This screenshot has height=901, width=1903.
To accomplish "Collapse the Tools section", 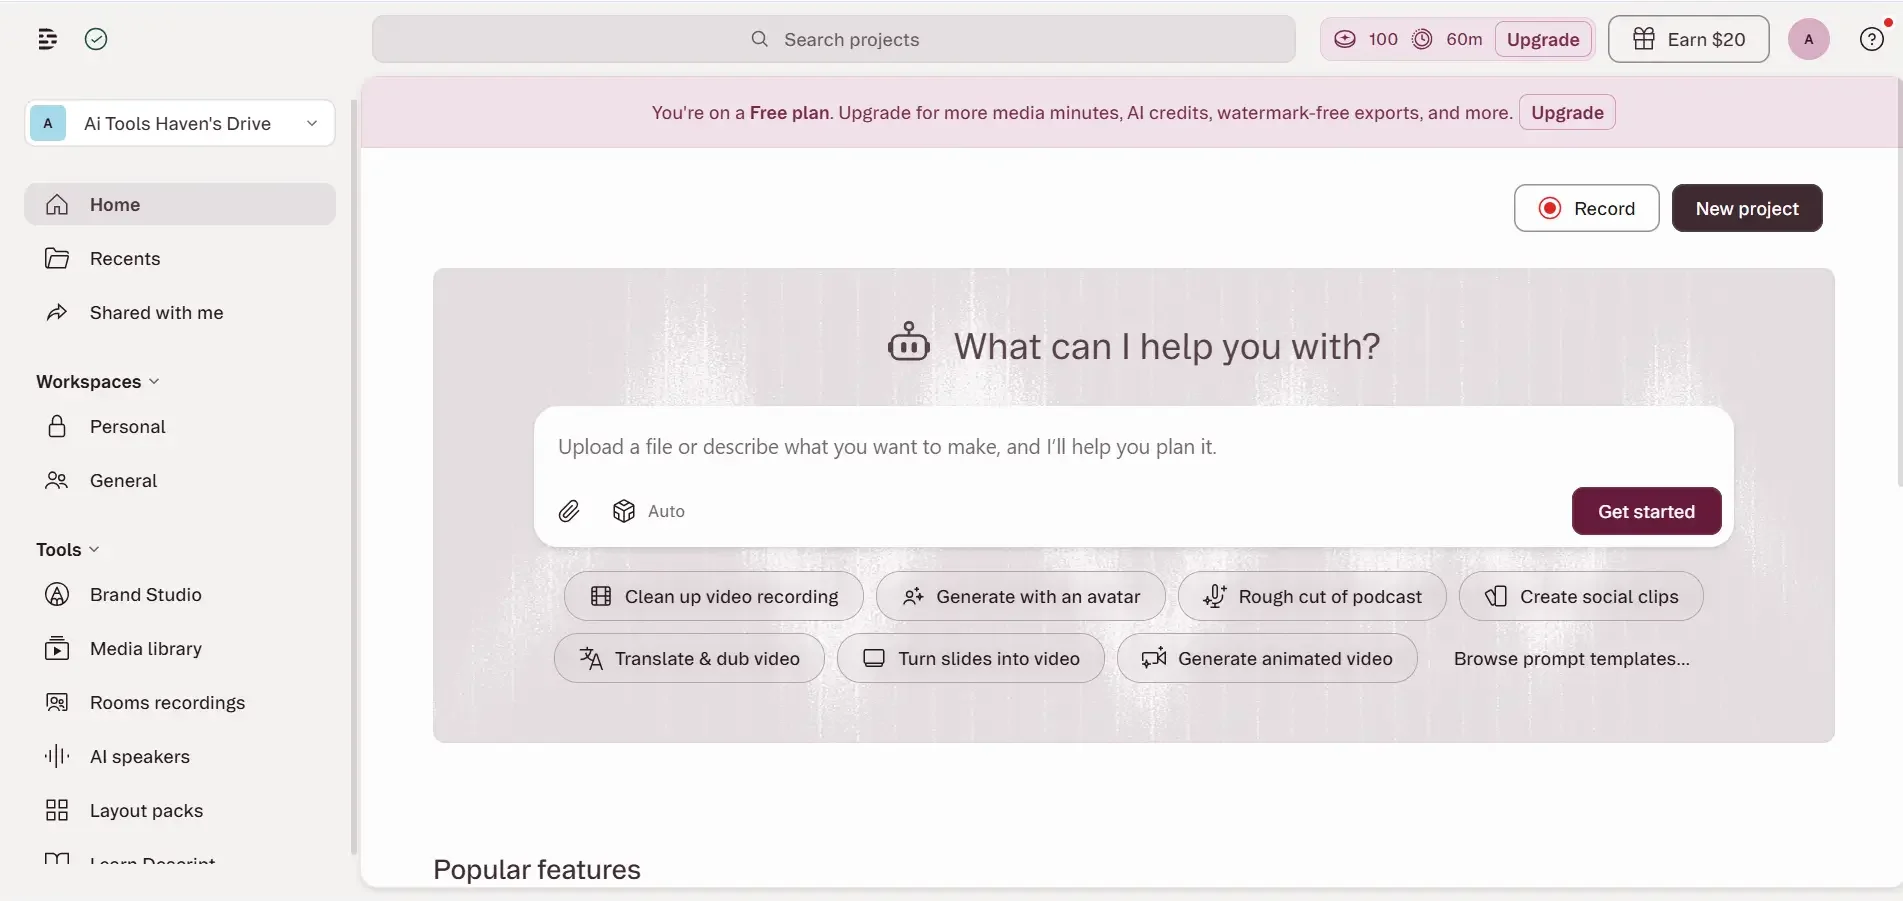I will (68, 549).
